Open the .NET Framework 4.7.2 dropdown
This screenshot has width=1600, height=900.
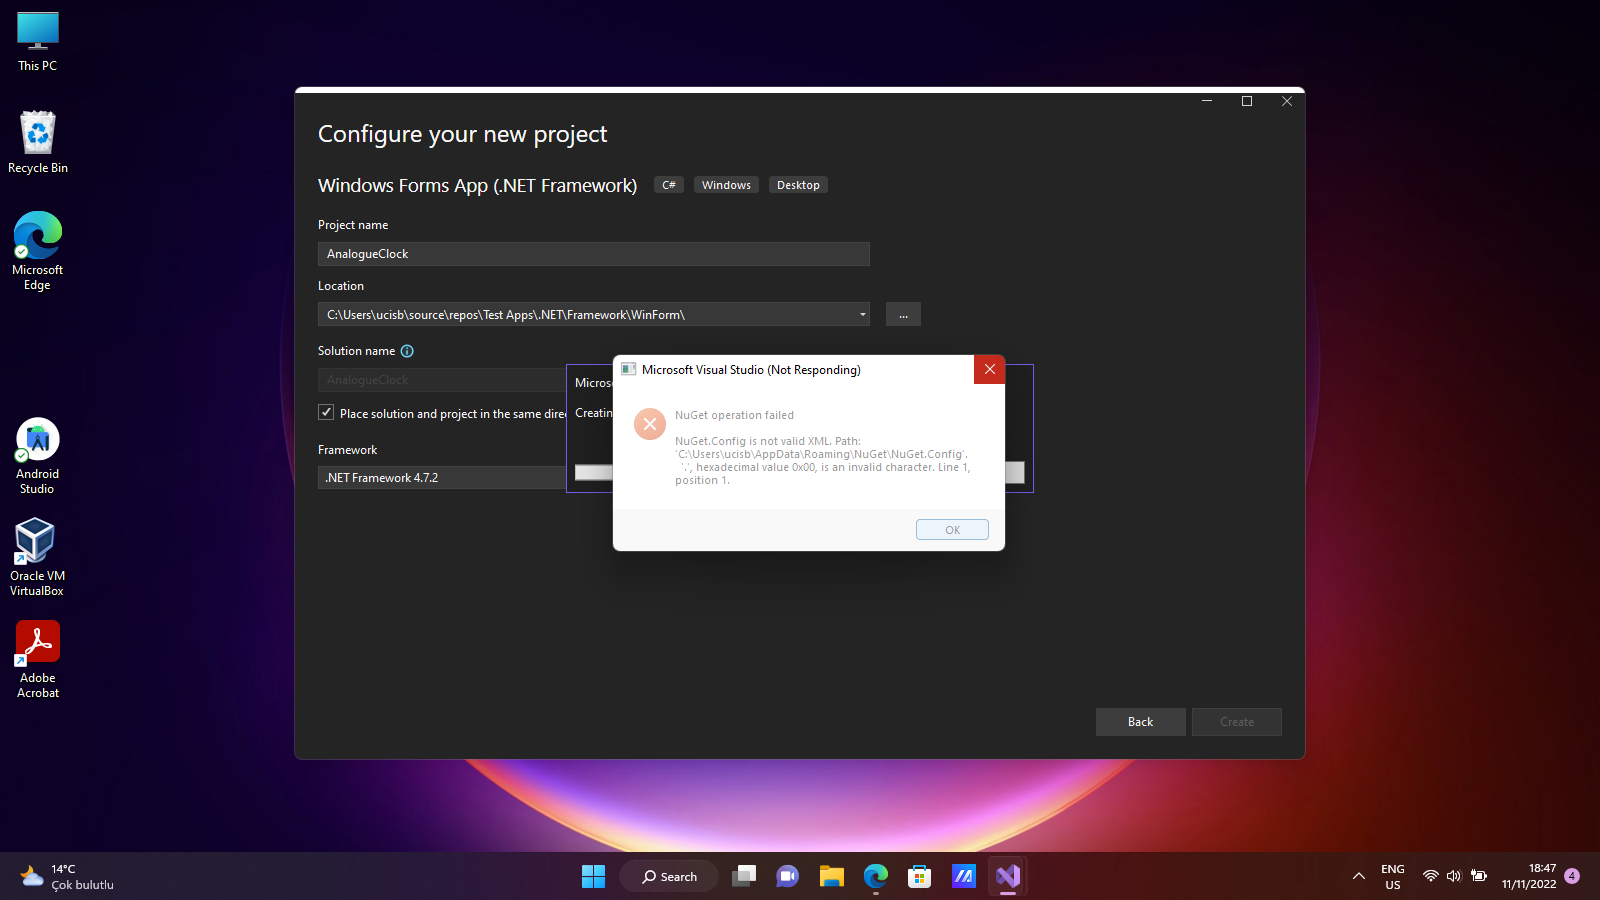(442, 478)
